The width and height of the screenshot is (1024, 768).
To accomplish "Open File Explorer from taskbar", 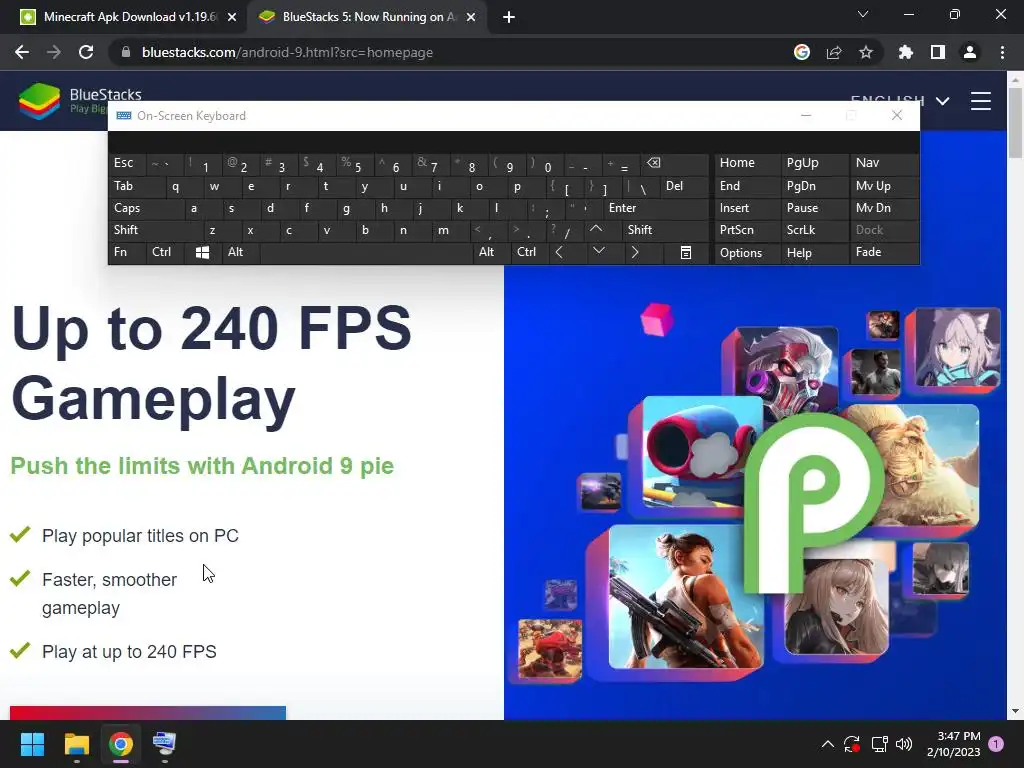I will (76, 744).
